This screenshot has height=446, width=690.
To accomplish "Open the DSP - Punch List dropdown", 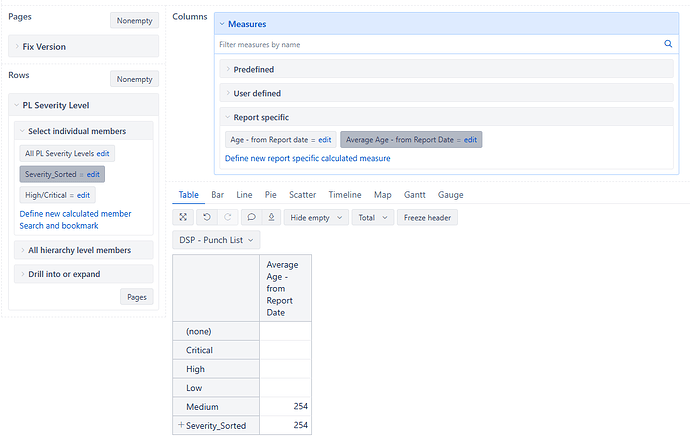I will click(x=217, y=240).
